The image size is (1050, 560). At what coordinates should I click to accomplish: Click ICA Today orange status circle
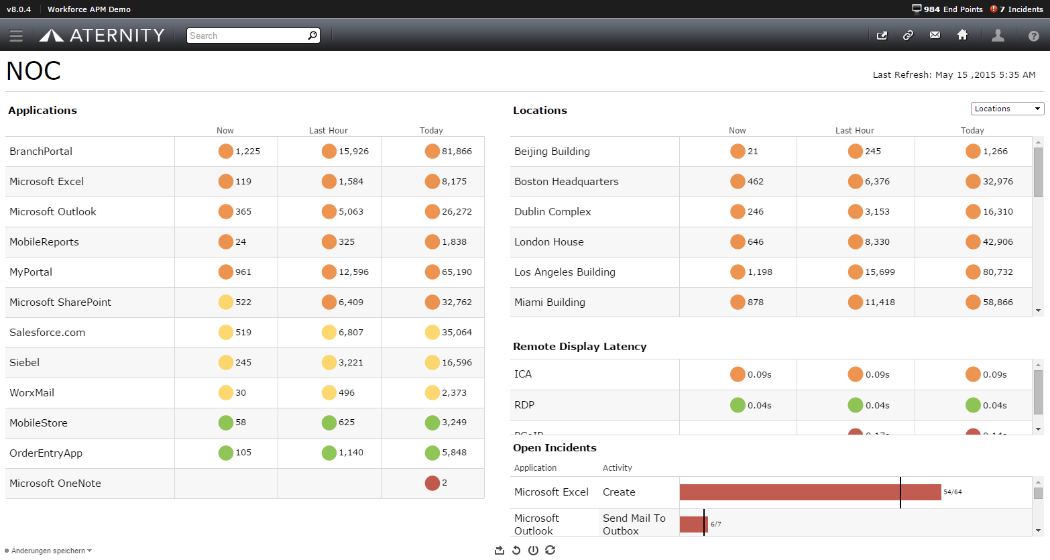[x=973, y=374]
